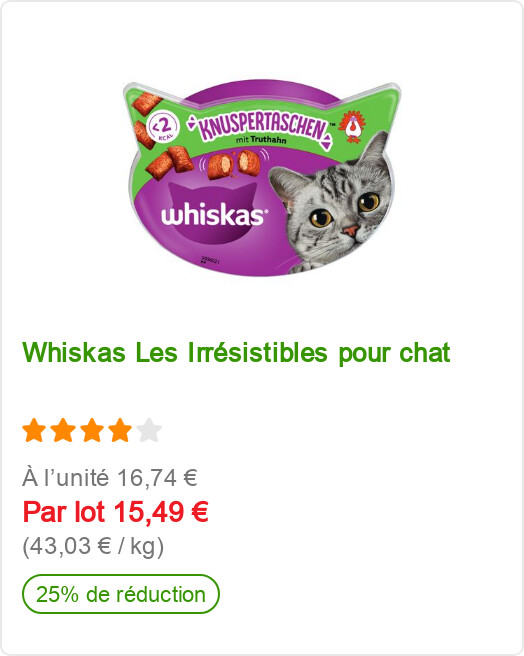This screenshot has height=656, width=524.
Task: Click the Knuspertaschen label on package
Action: (x=262, y=127)
